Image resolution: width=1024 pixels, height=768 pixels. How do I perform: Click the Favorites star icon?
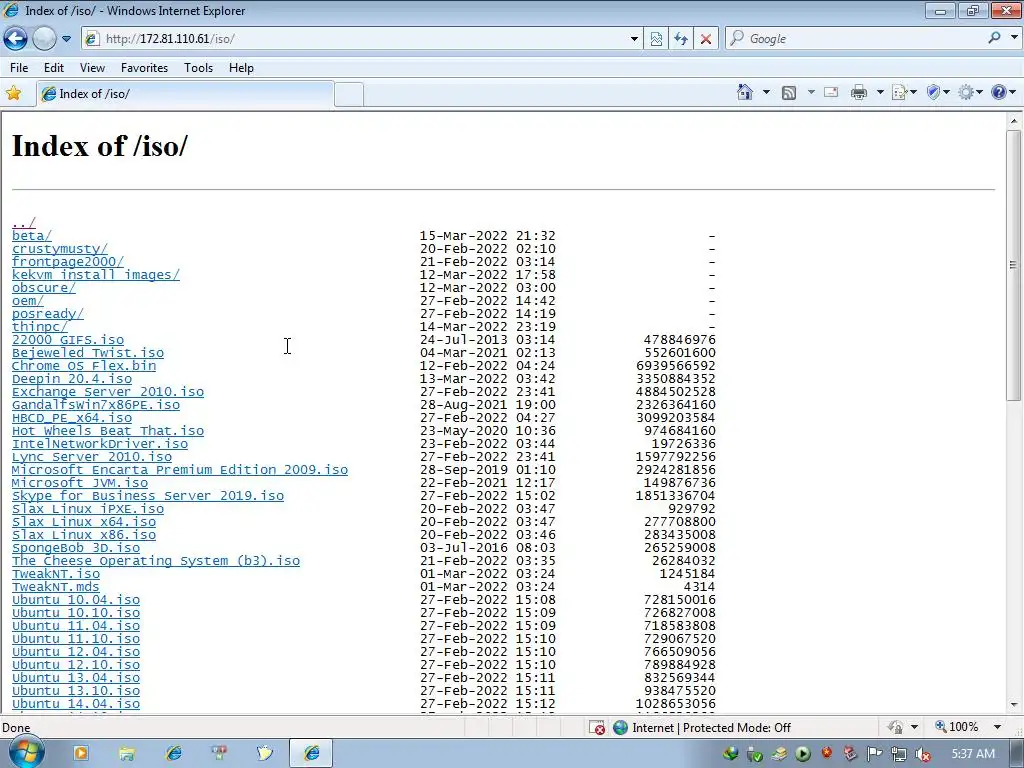pyautogui.click(x=14, y=93)
